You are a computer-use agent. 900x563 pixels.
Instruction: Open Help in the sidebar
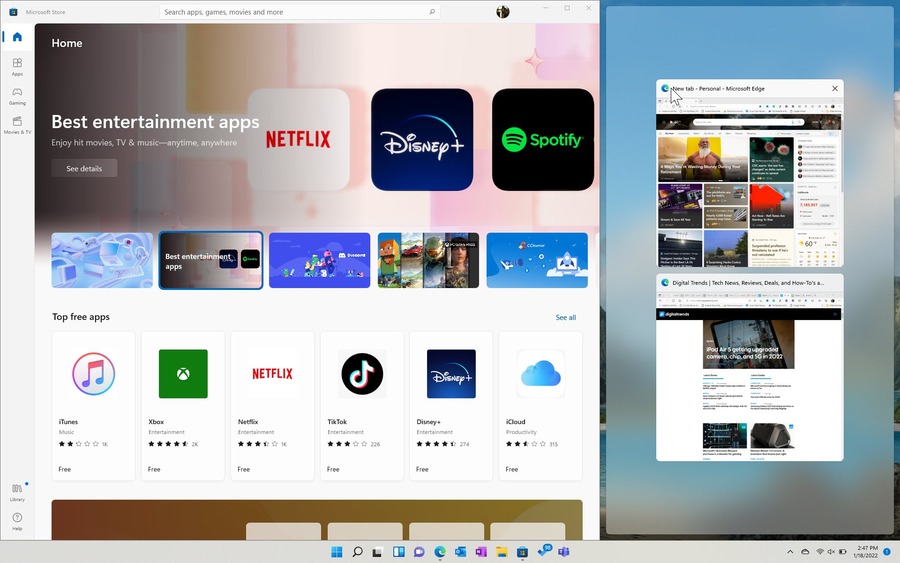coord(17,521)
